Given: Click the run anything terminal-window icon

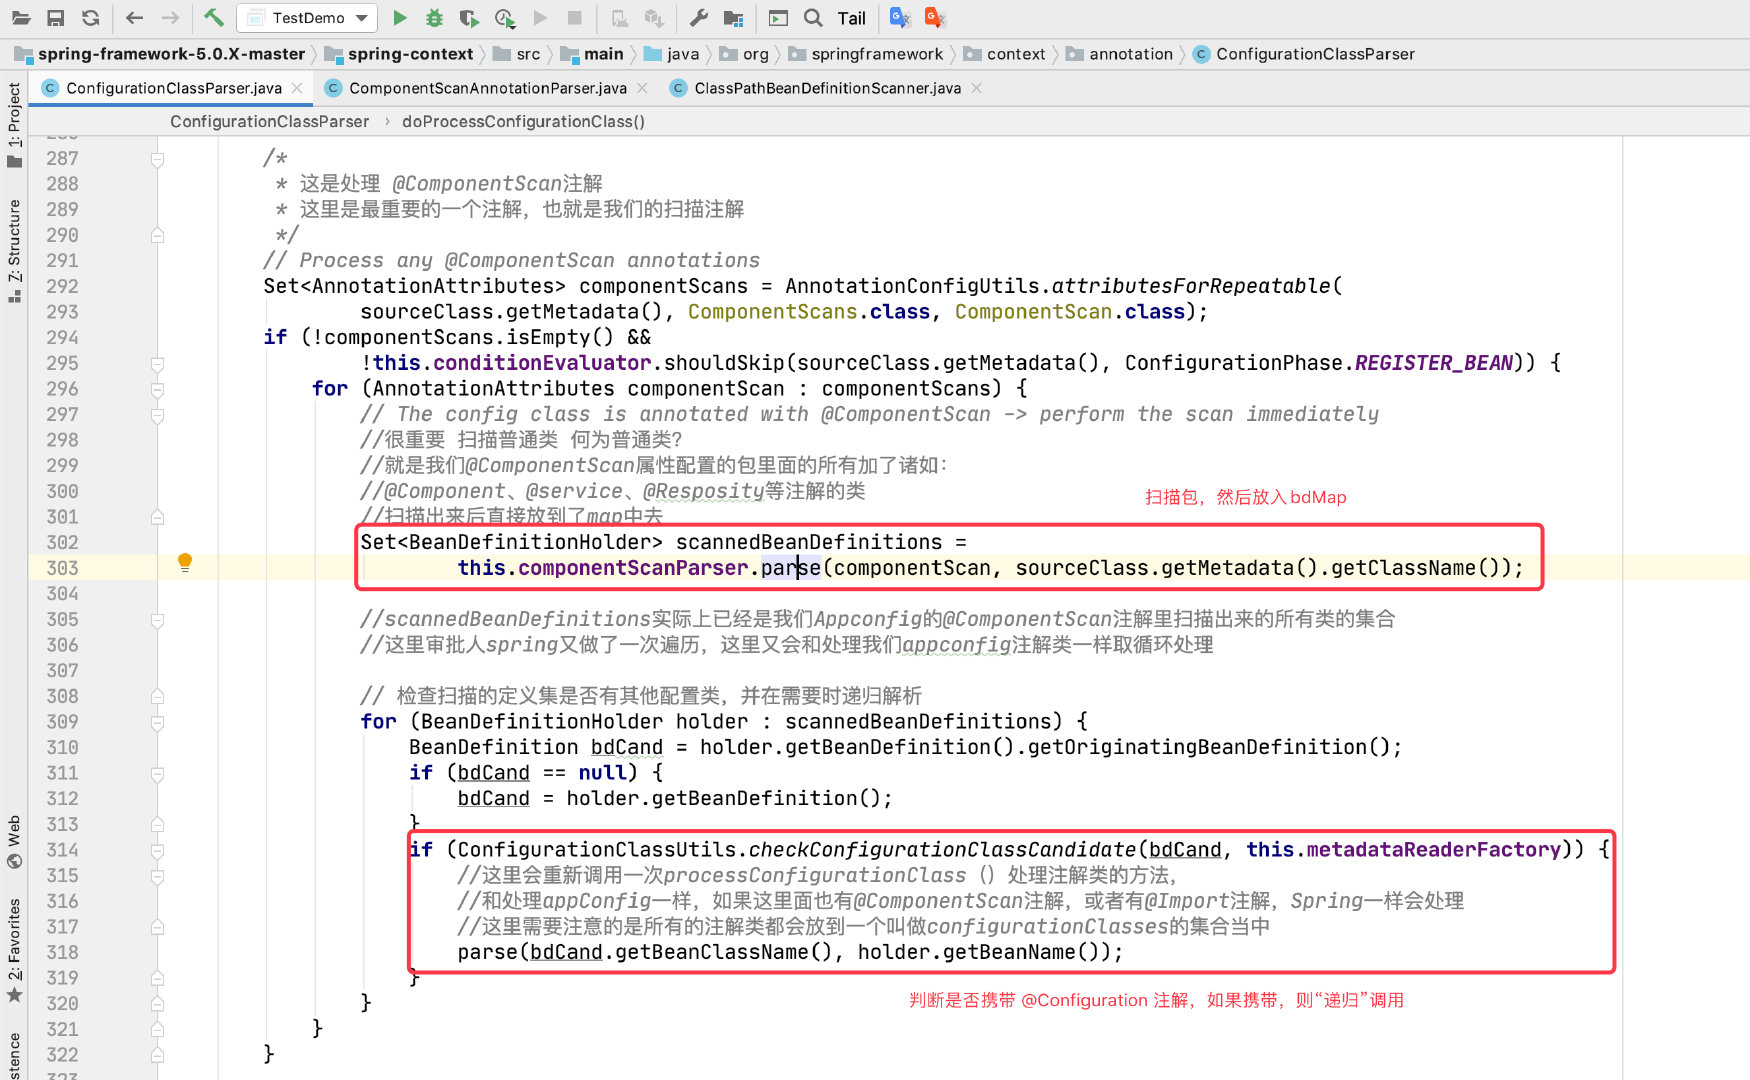Looking at the screenshot, I should (779, 17).
